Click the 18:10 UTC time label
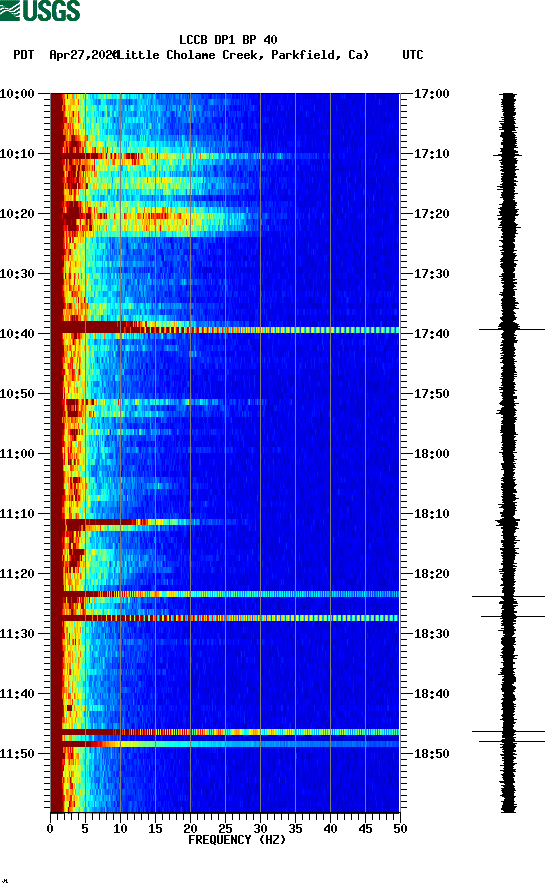552x892 pixels. click(431, 514)
